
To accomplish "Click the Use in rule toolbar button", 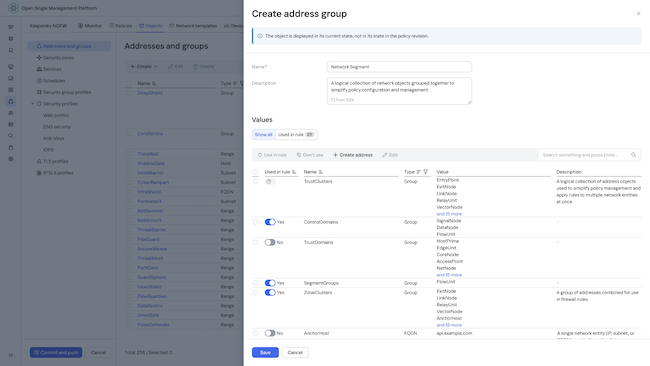I will [272, 155].
